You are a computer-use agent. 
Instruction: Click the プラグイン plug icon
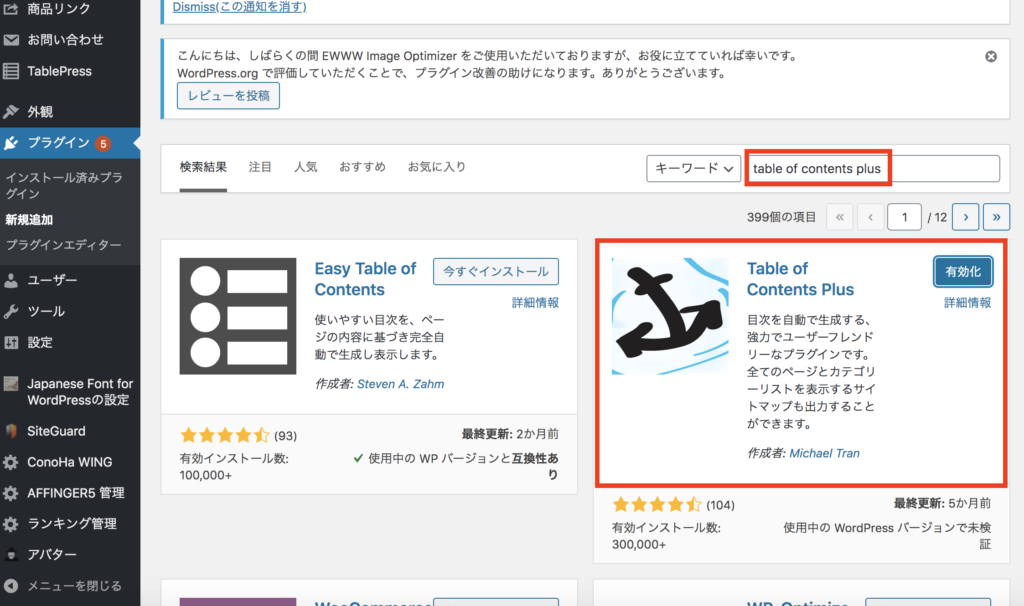pos(11,143)
